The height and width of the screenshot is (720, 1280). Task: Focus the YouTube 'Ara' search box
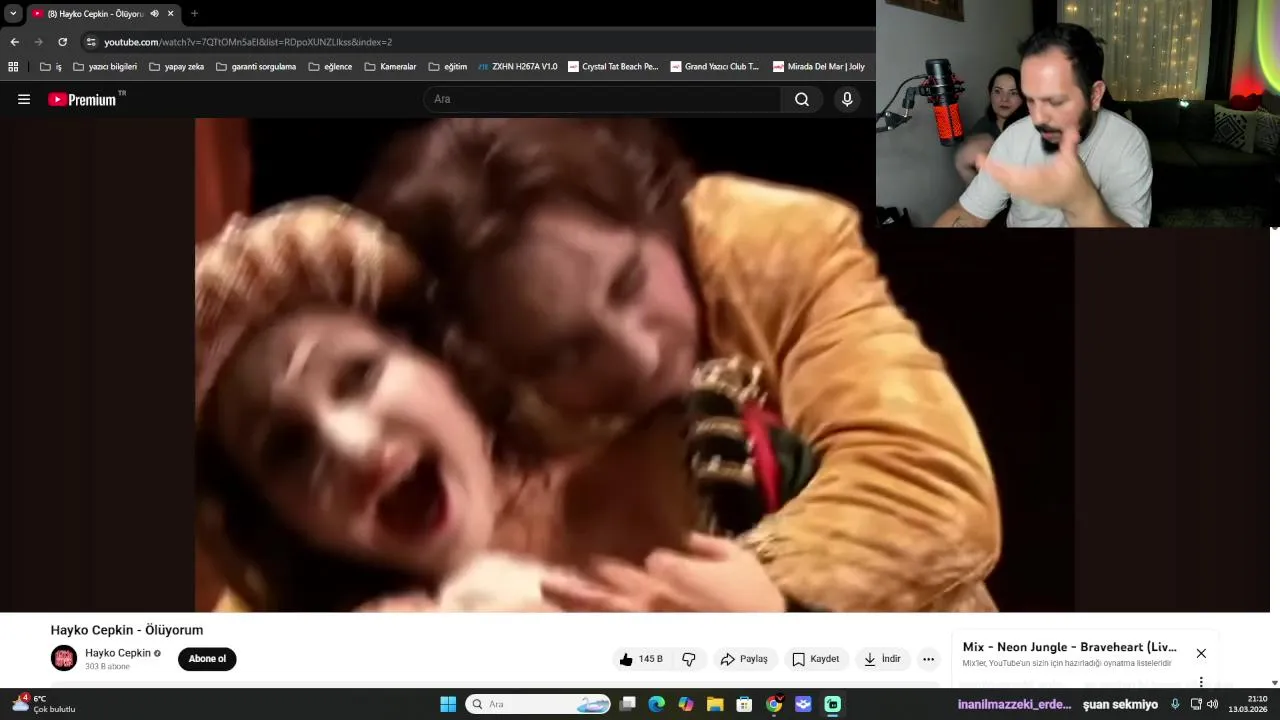coord(603,99)
